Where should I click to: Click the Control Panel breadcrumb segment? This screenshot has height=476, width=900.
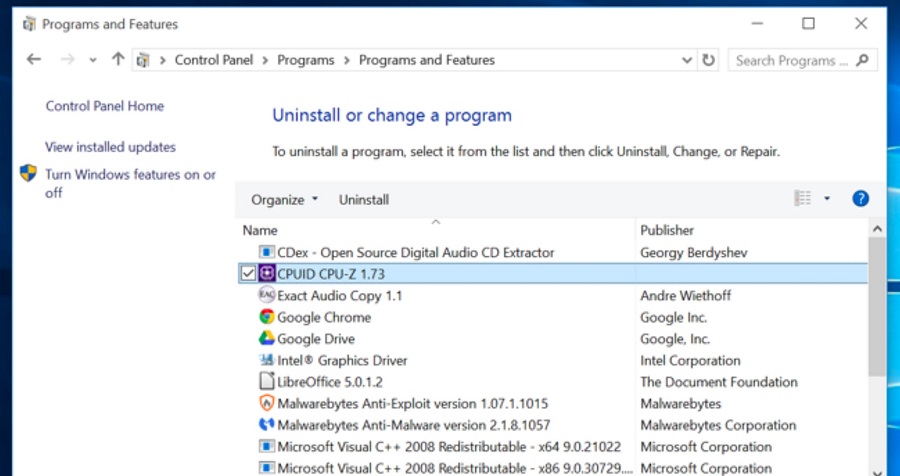click(x=214, y=60)
